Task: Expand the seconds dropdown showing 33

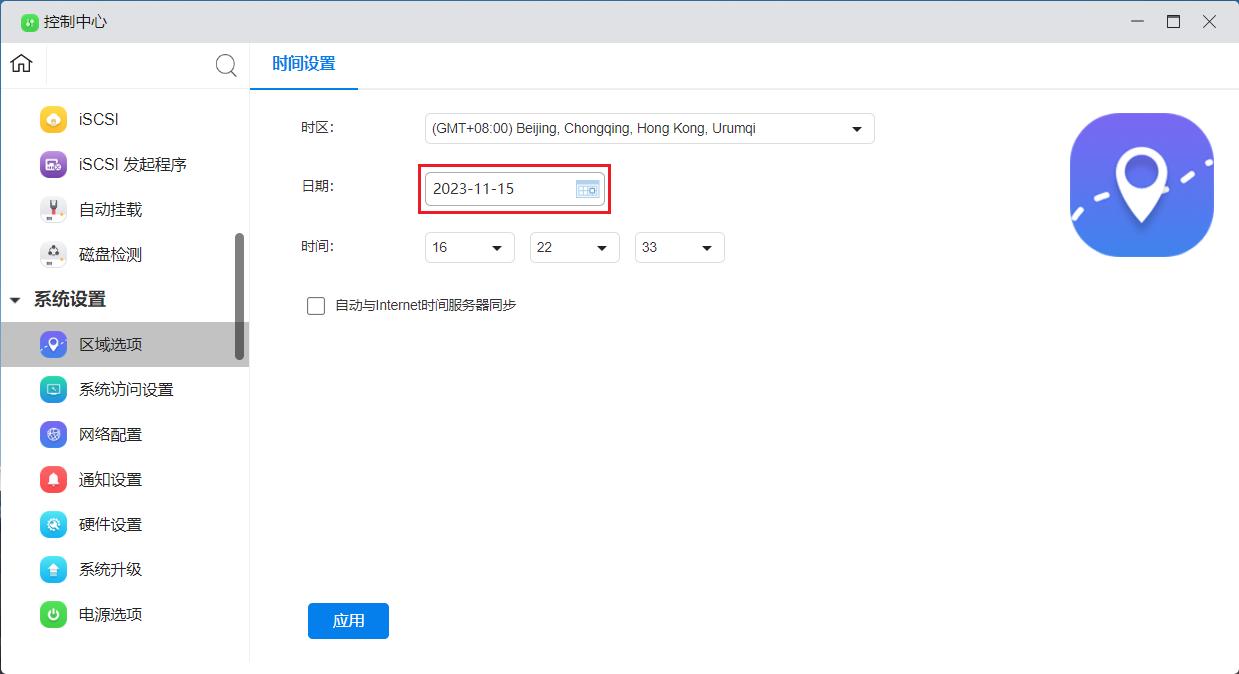Action: pyautogui.click(x=679, y=248)
